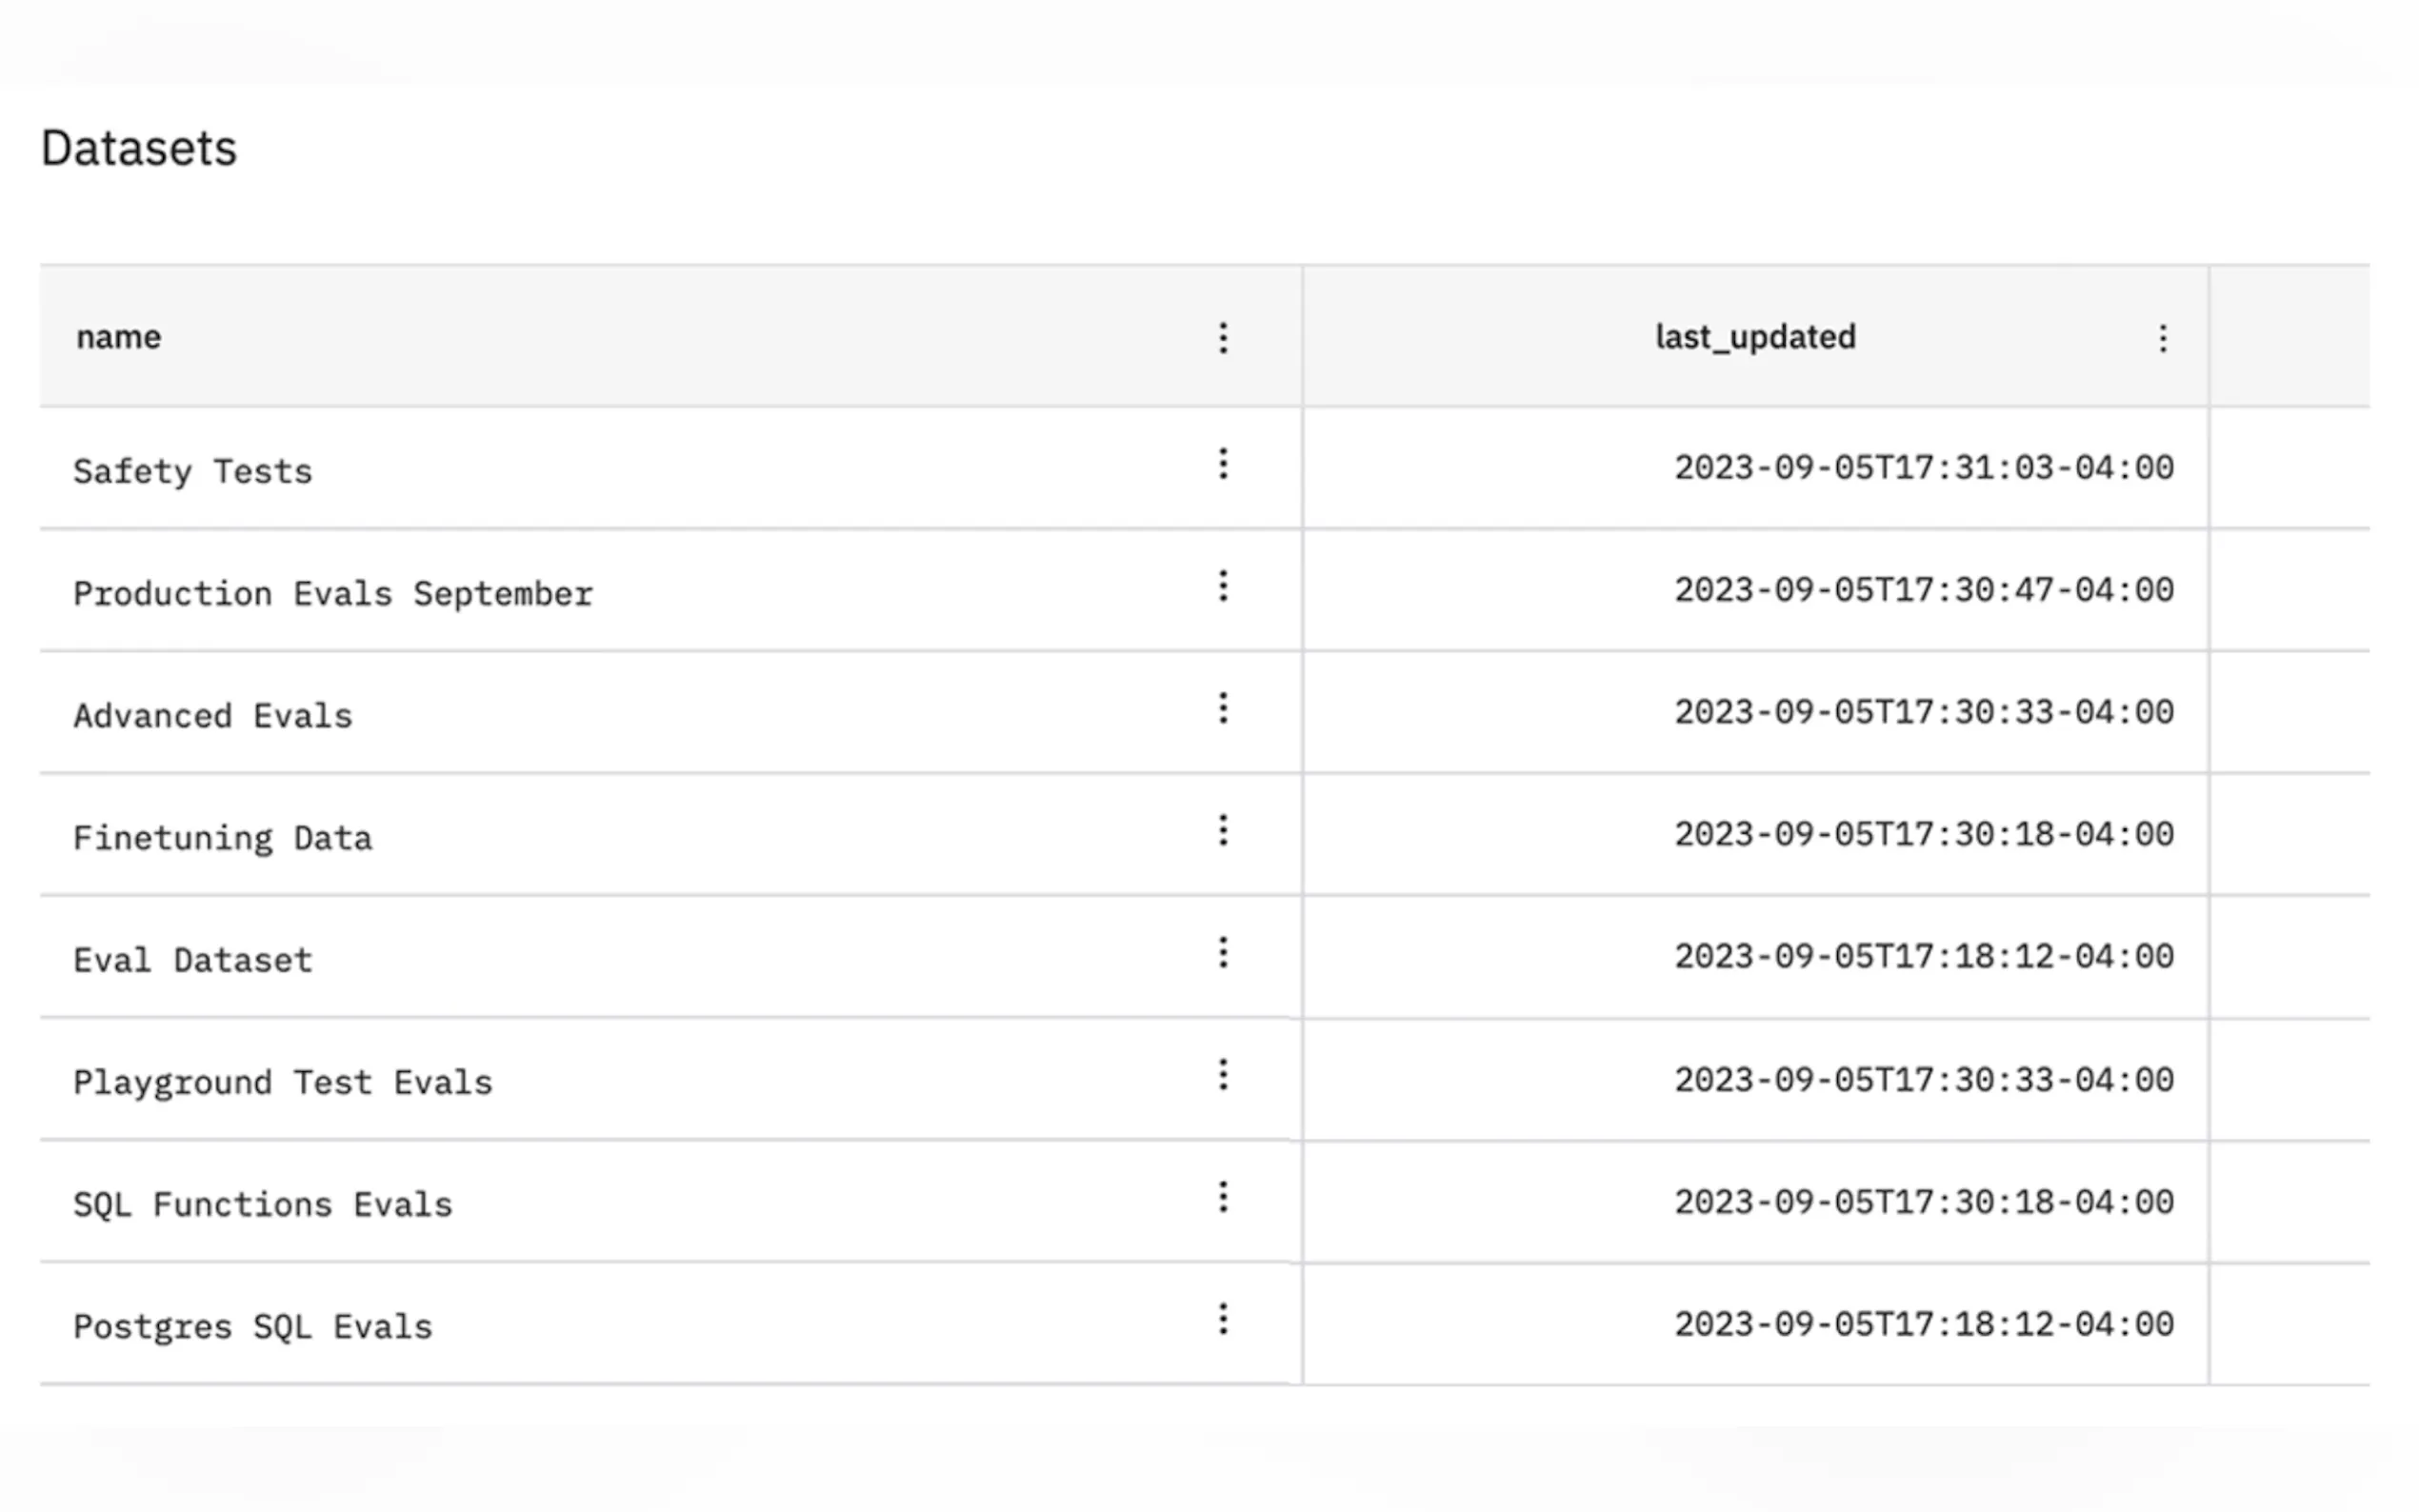Open the name column options menu

[1222, 338]
